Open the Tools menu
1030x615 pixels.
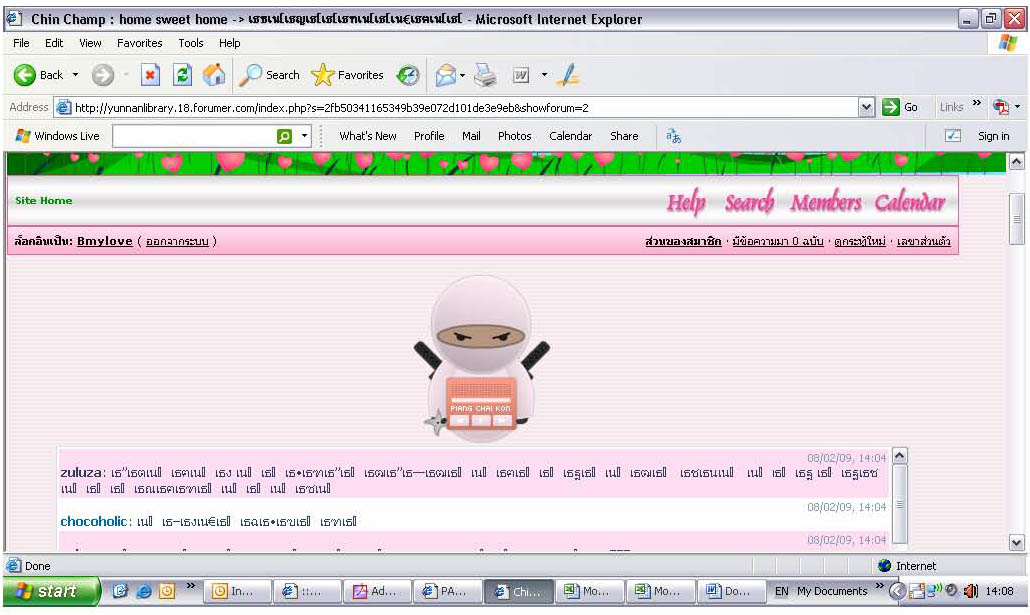click(190, 43)
